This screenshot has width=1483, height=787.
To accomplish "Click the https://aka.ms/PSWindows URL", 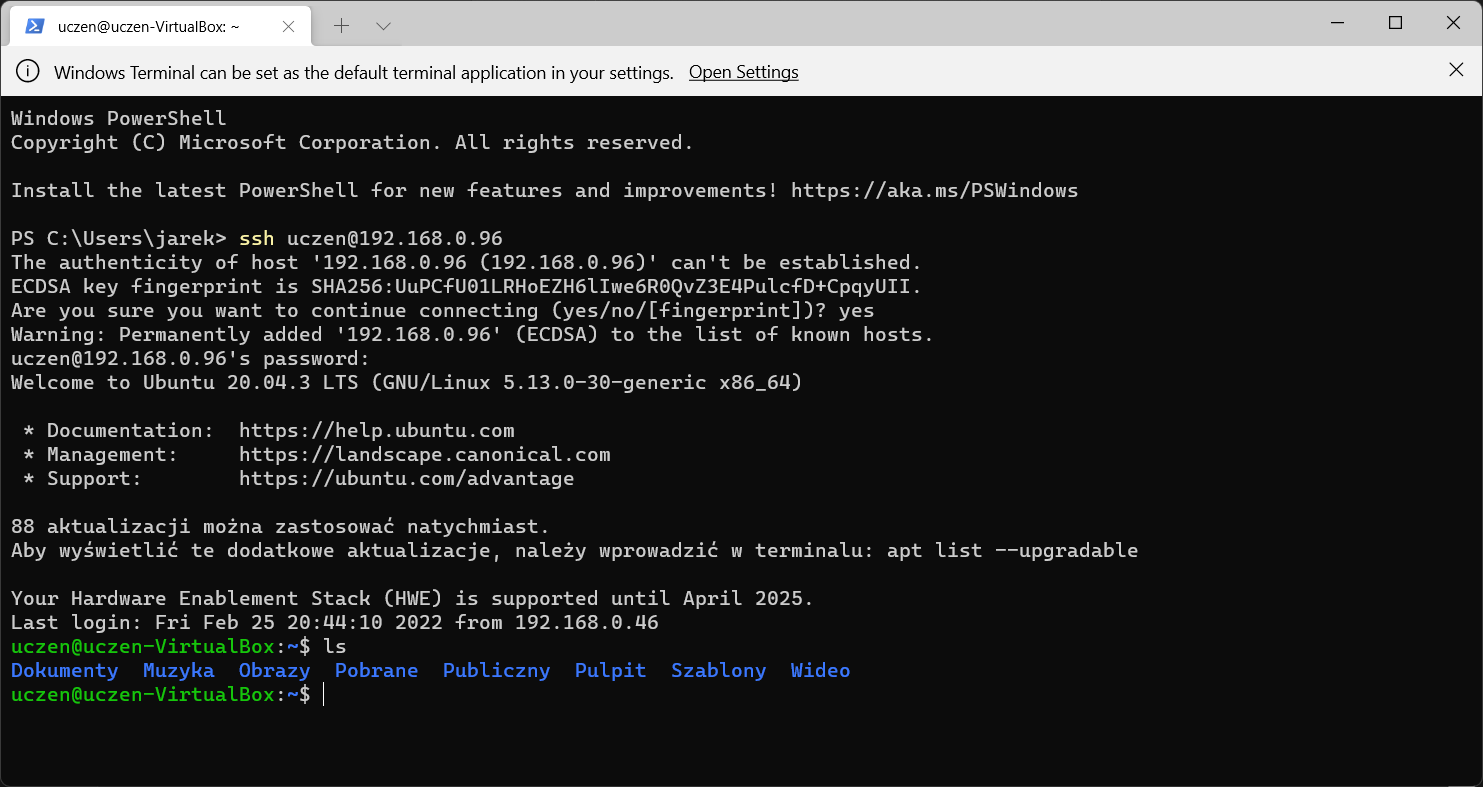I will point(934,190).
